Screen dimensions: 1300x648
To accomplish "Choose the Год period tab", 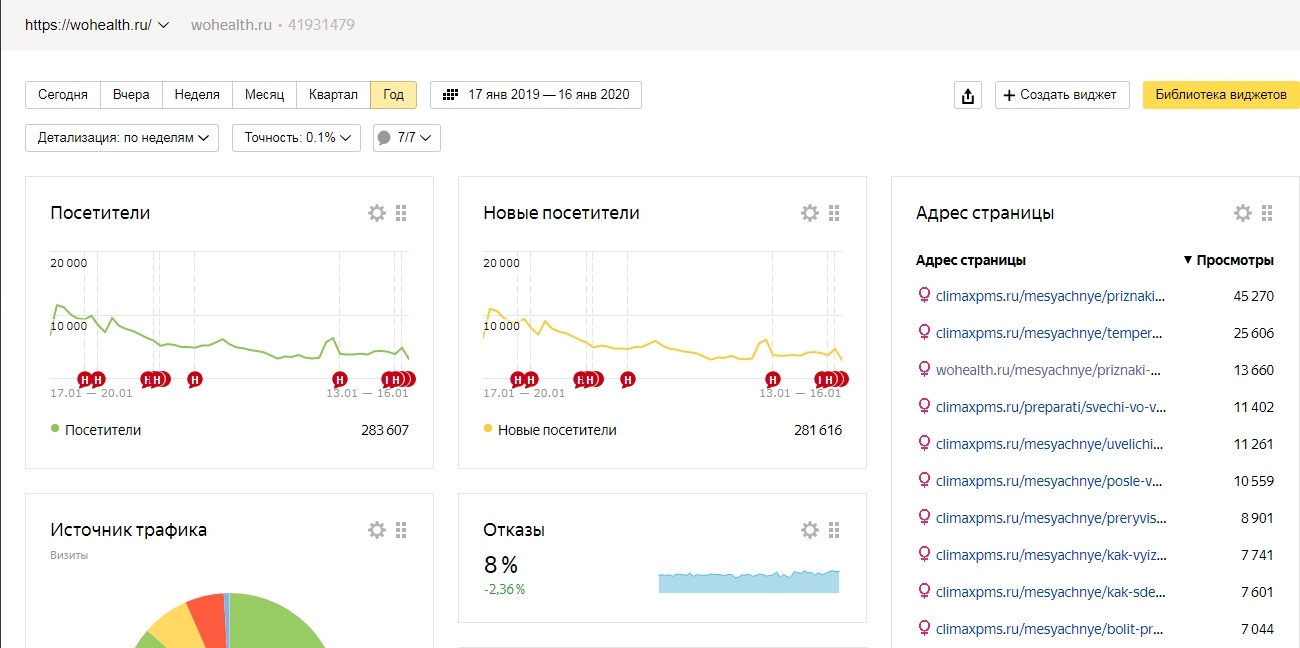I will pyautogui.click(x=393, y=95).
